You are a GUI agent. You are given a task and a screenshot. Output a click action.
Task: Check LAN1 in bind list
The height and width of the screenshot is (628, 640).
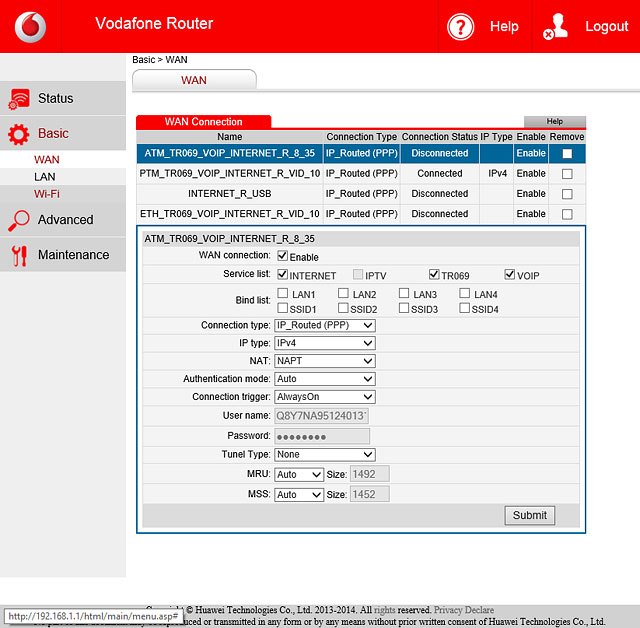pyautogui.click(x=282, y=293)
